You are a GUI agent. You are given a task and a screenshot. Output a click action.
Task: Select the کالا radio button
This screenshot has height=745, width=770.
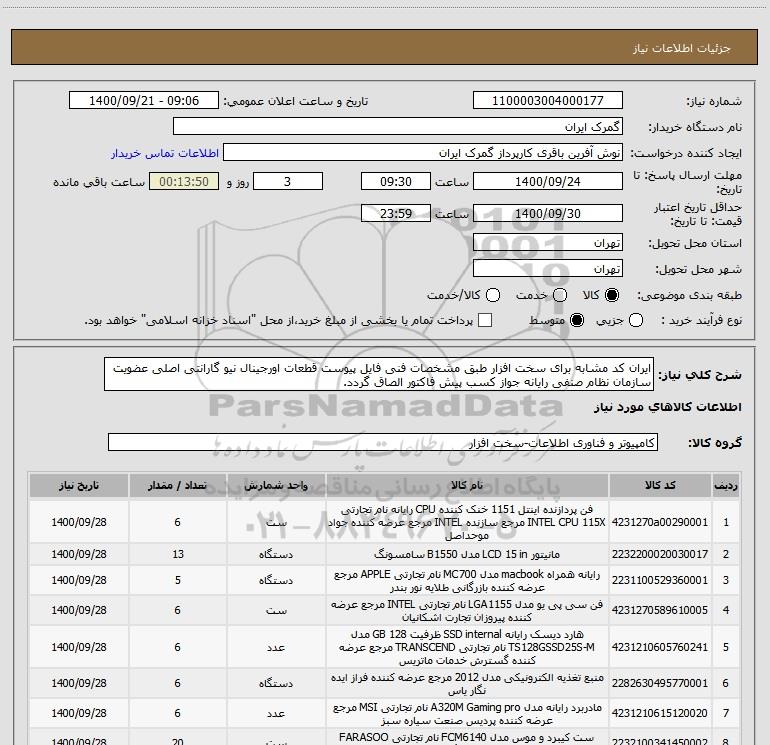(x=612, y=295)
